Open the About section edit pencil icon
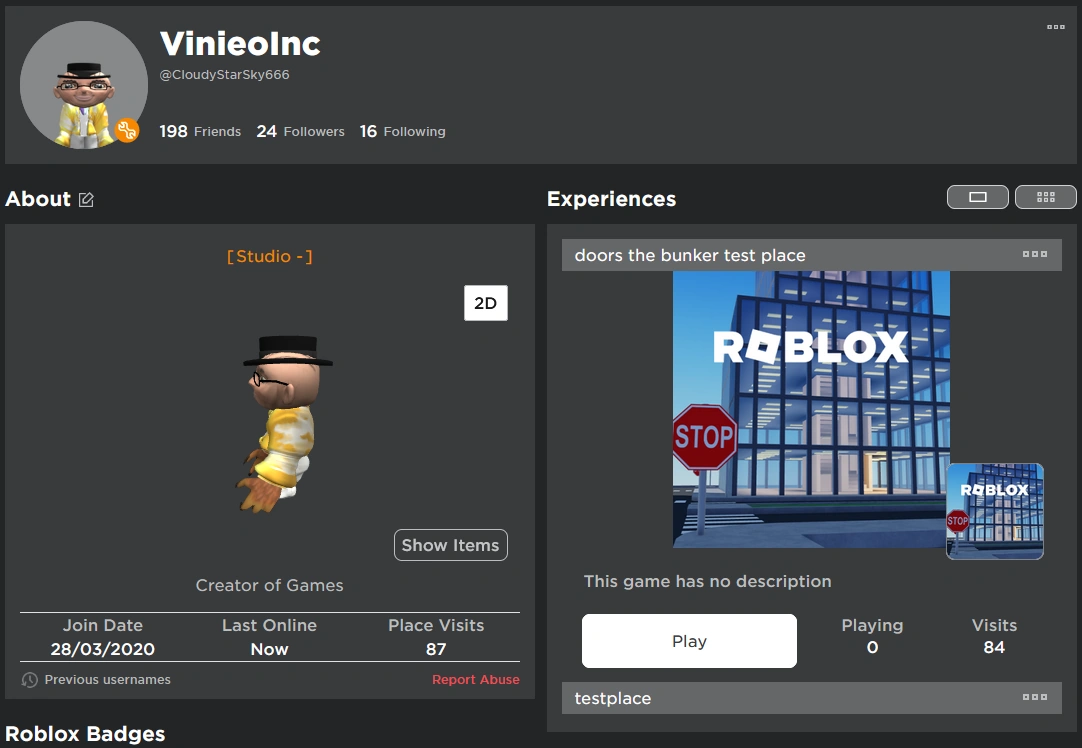1082x748 pixels. pyautogui.click(x=86, y=199)
